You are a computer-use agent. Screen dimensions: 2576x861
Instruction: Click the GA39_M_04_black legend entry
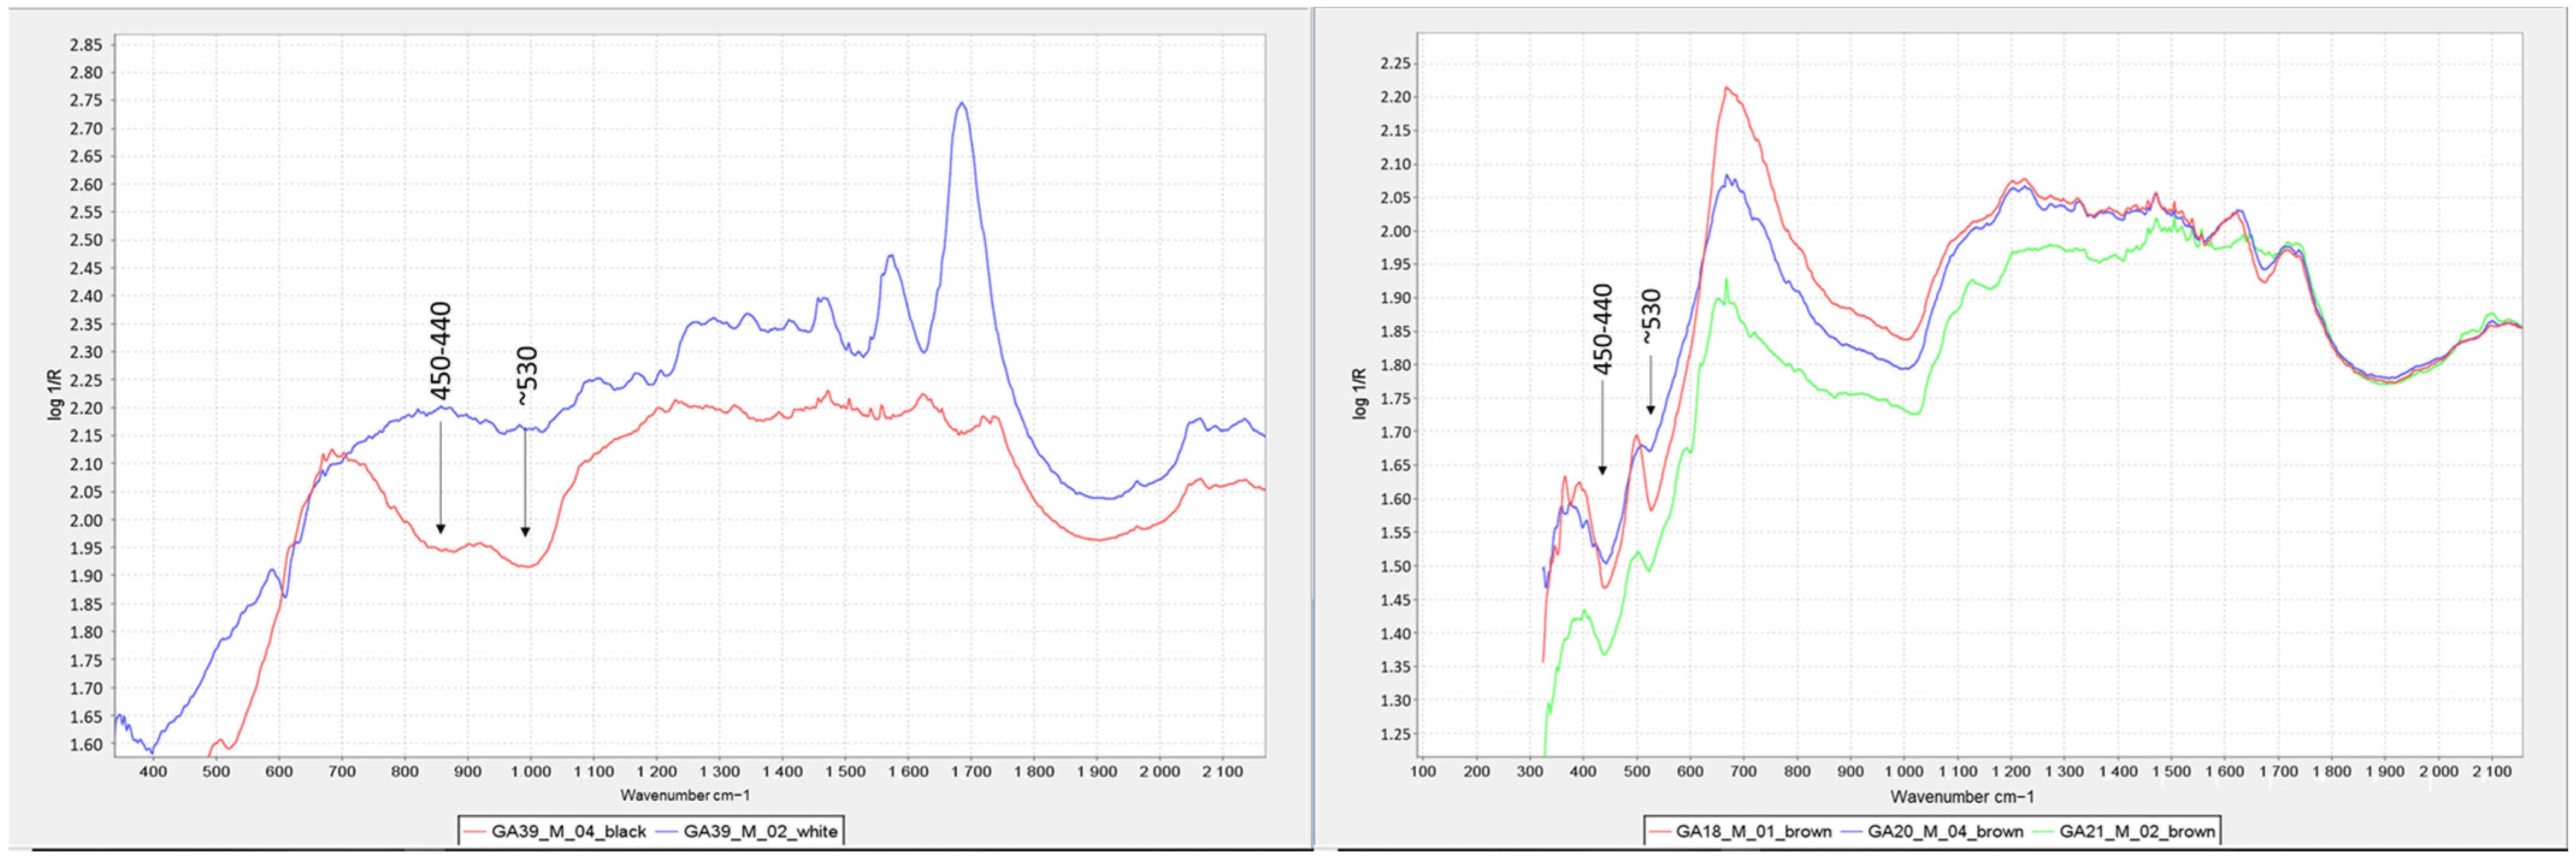[x=568, y=831]
